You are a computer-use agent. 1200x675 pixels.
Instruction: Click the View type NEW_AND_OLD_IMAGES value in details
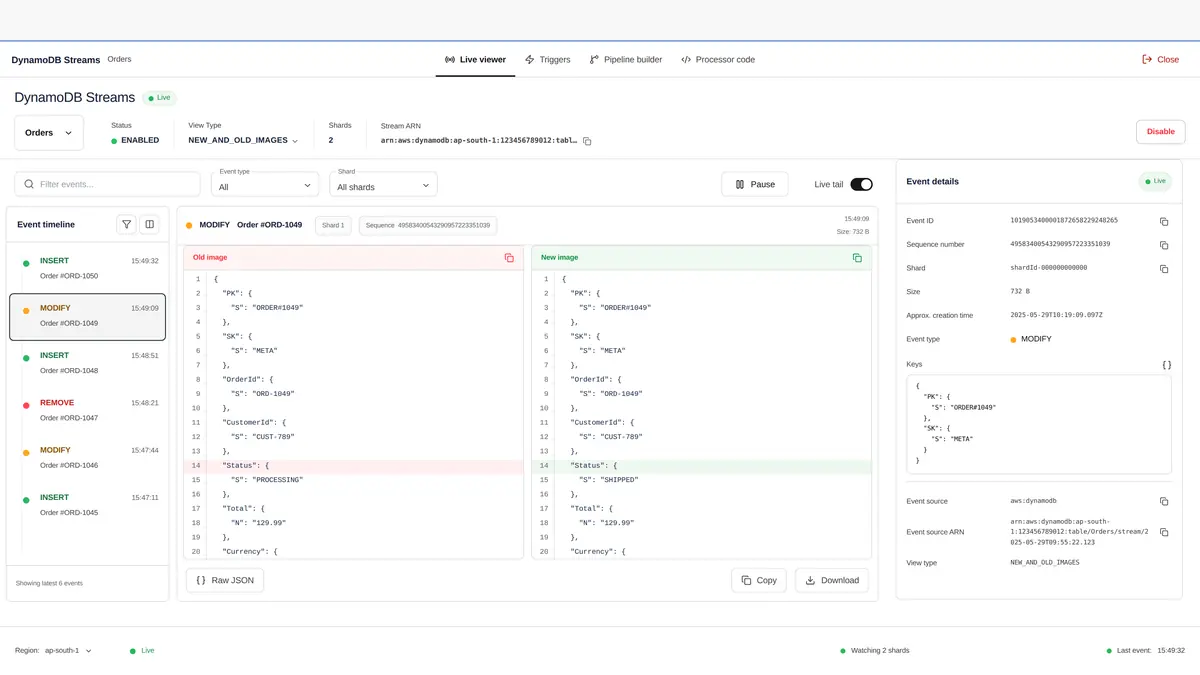pos(1045,563)
